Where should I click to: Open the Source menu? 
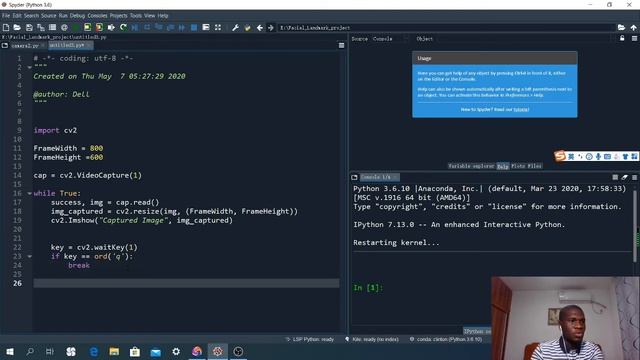(x=49, y=16)
